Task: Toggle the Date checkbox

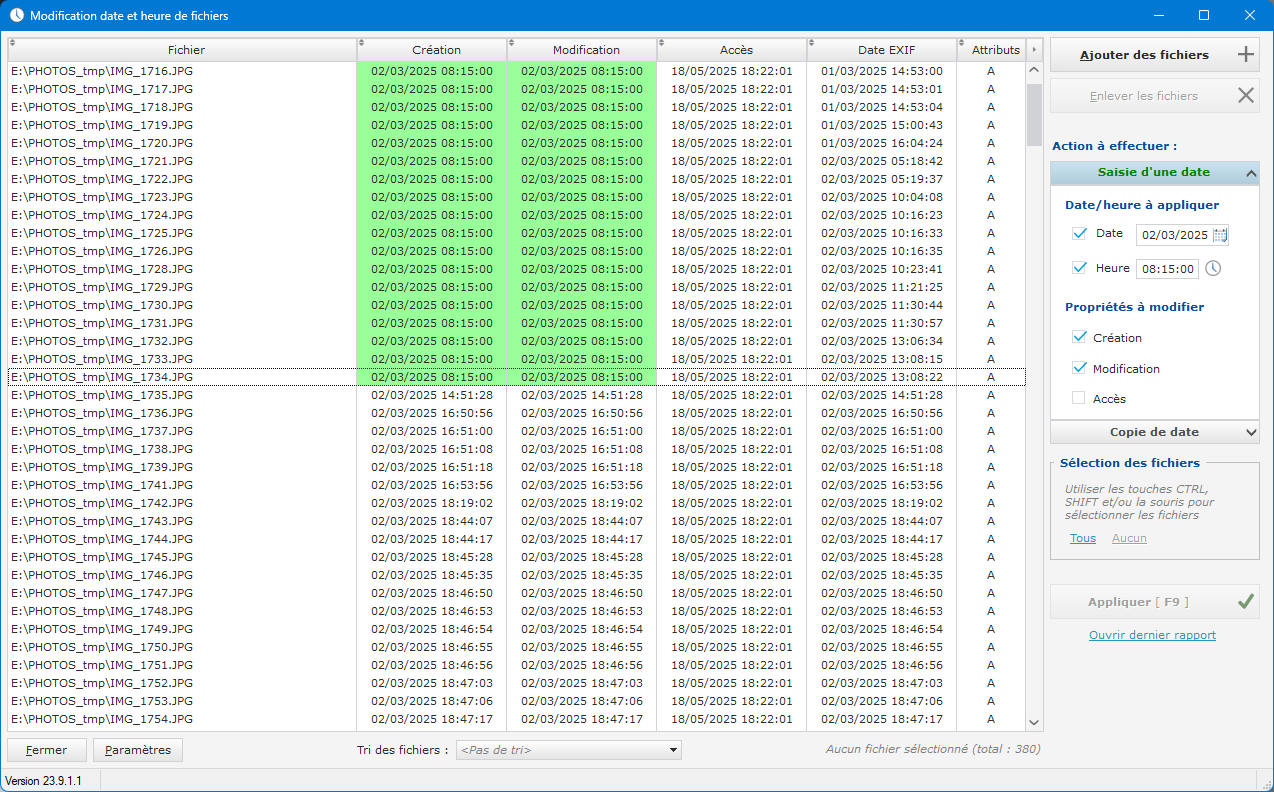Action: coord(1079,234)
